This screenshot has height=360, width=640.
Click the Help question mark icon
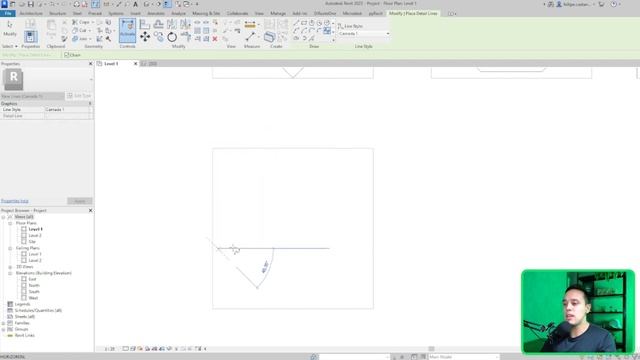(x=614, y=4)
